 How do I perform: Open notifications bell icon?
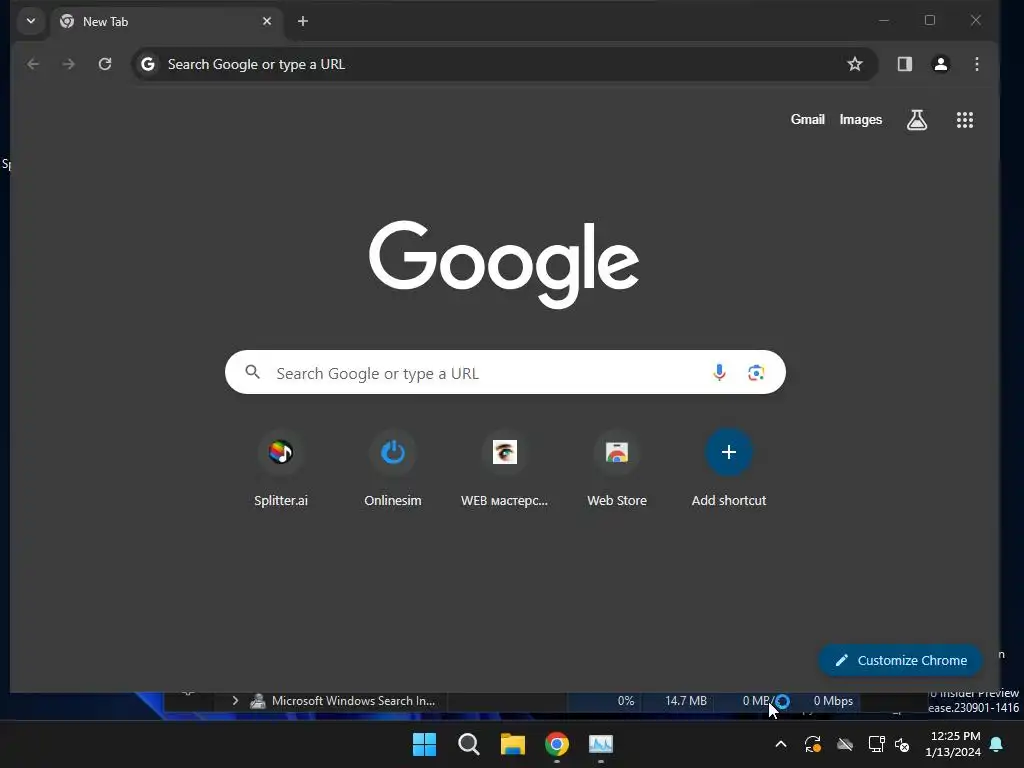tap(997, 744)
